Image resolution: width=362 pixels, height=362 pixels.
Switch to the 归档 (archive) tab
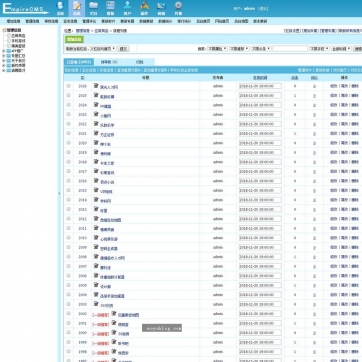(x=140, y=62)
